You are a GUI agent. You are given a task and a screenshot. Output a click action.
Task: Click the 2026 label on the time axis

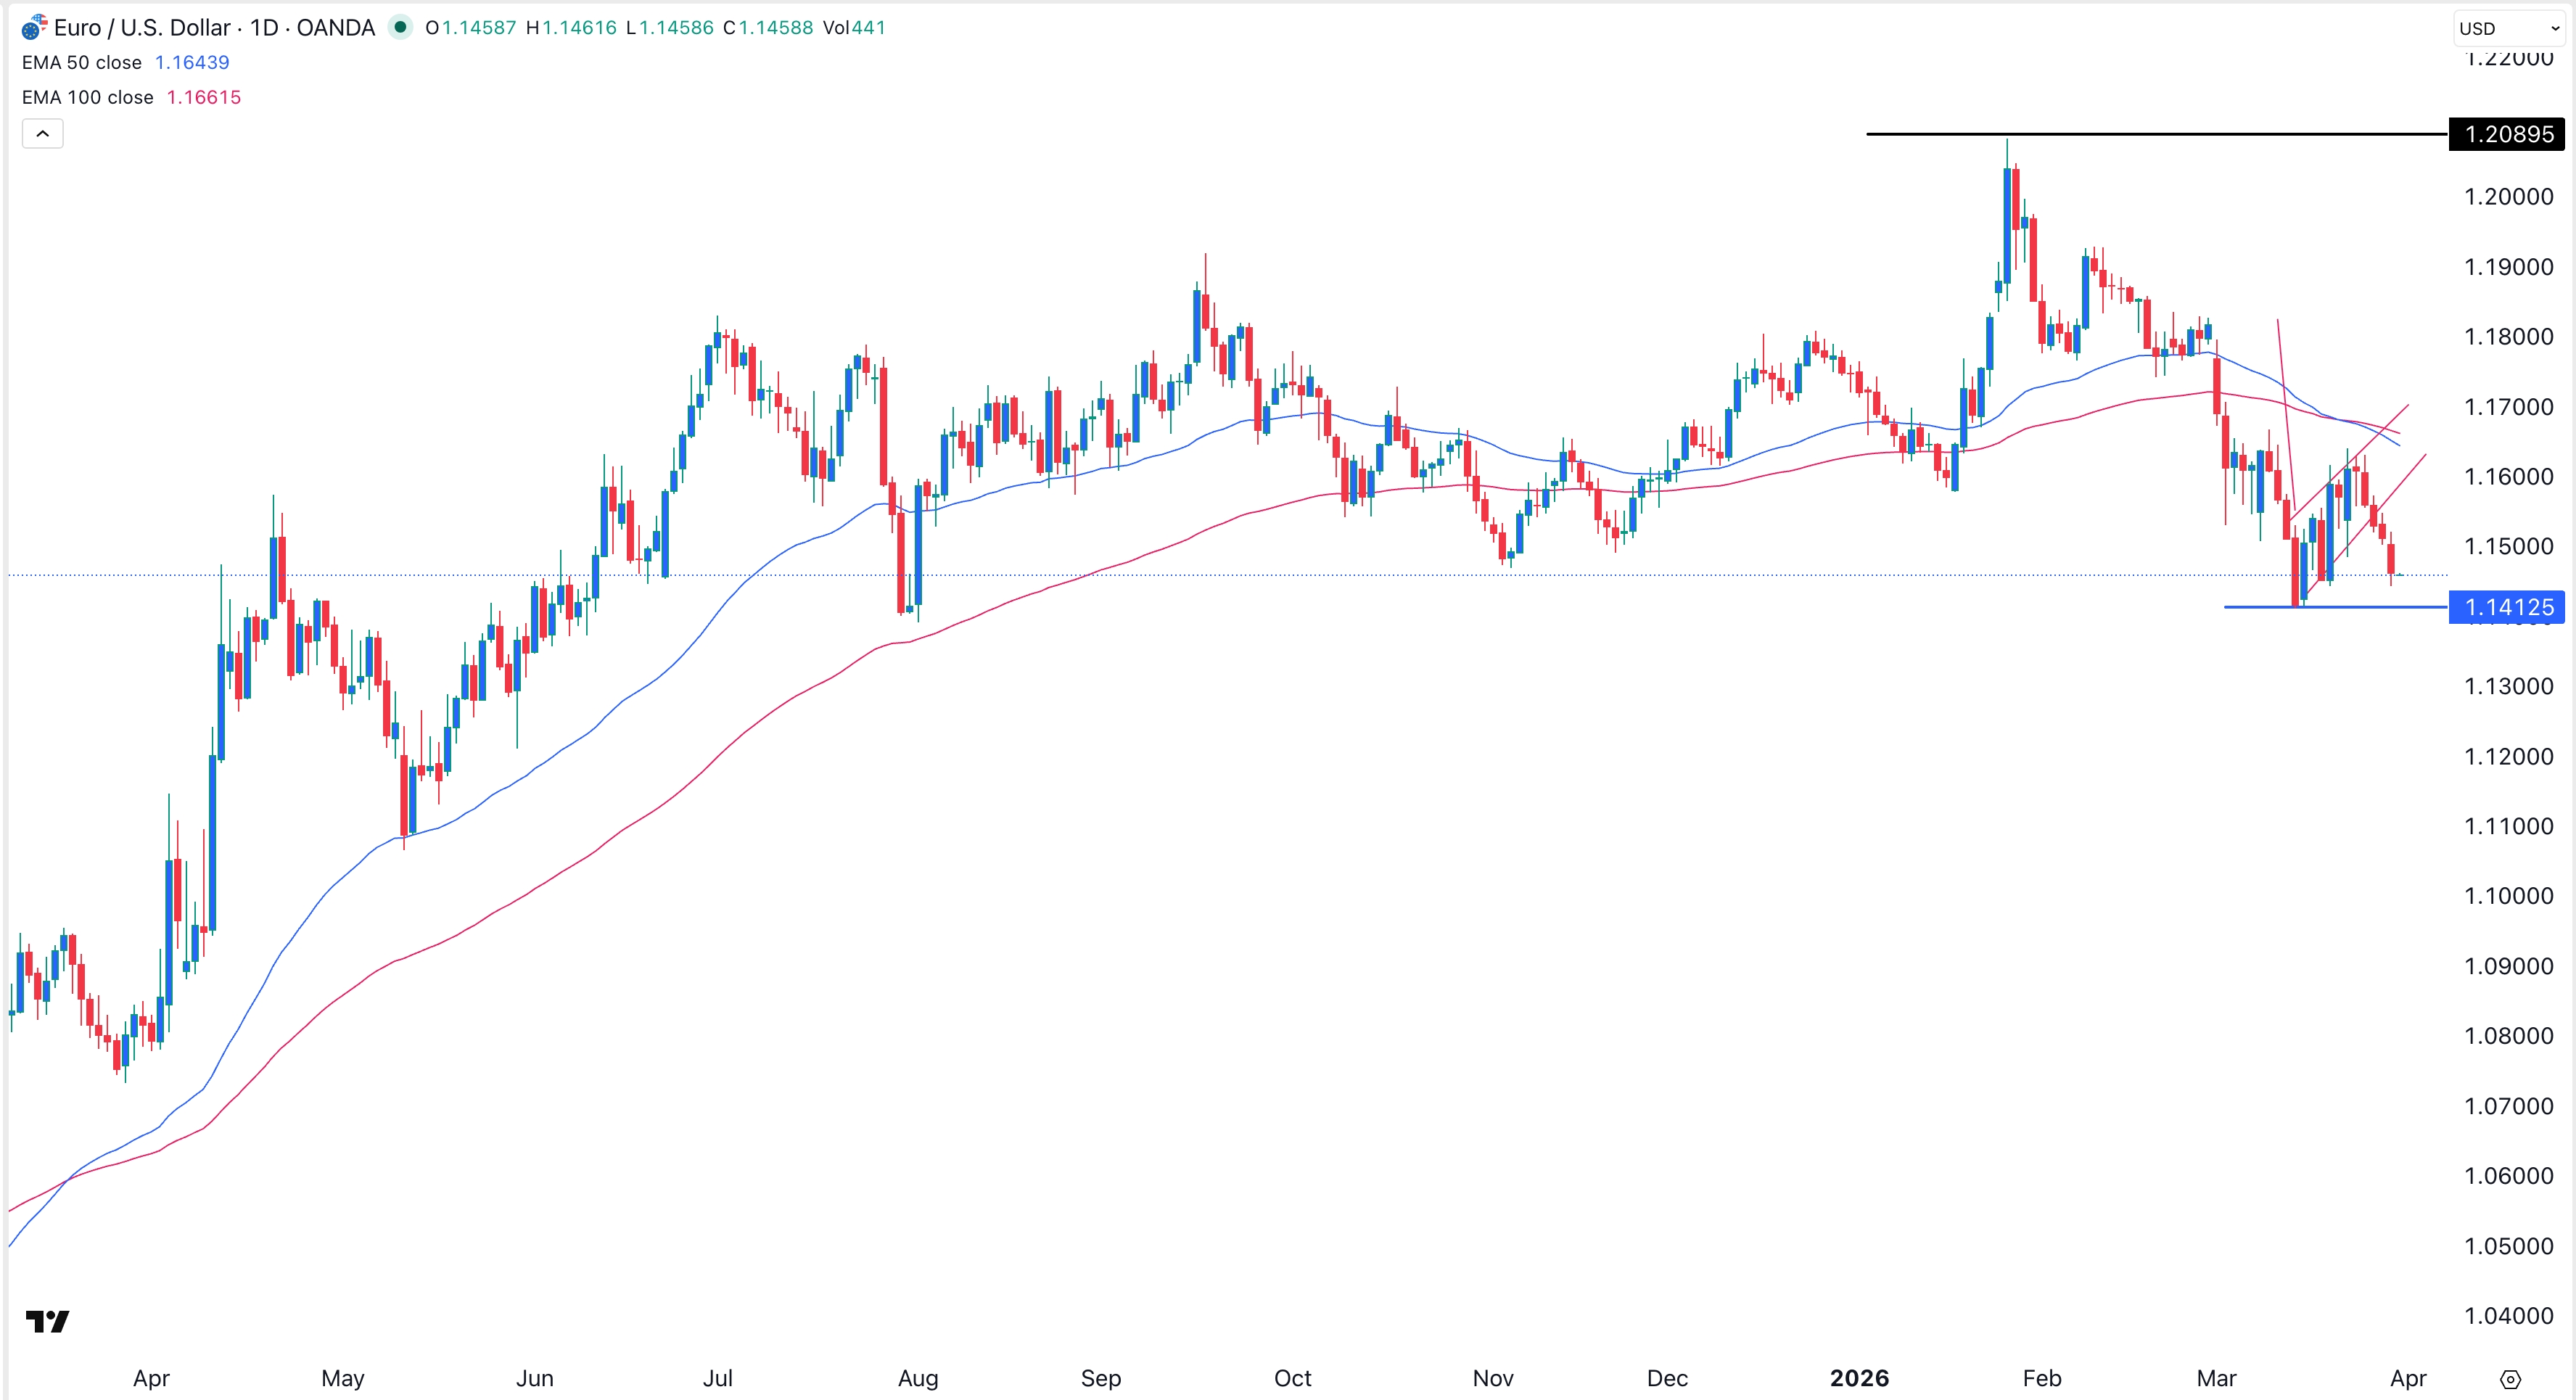click(x=1862, y=1377)
